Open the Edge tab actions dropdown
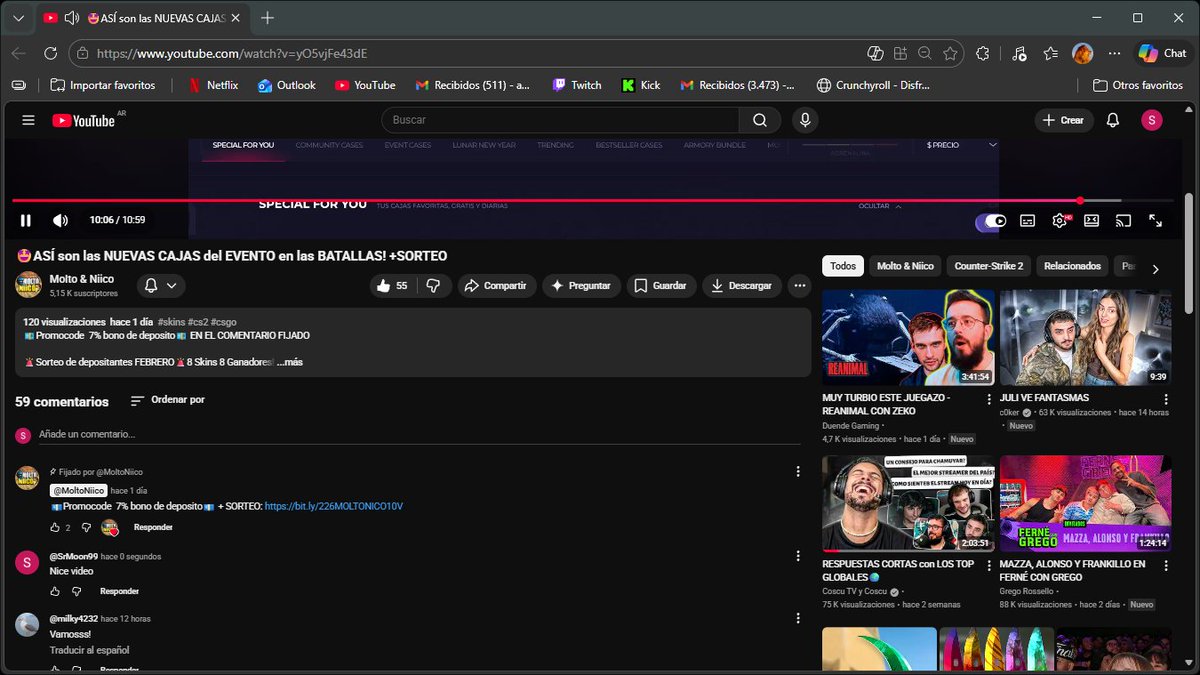 pos(18,18)
